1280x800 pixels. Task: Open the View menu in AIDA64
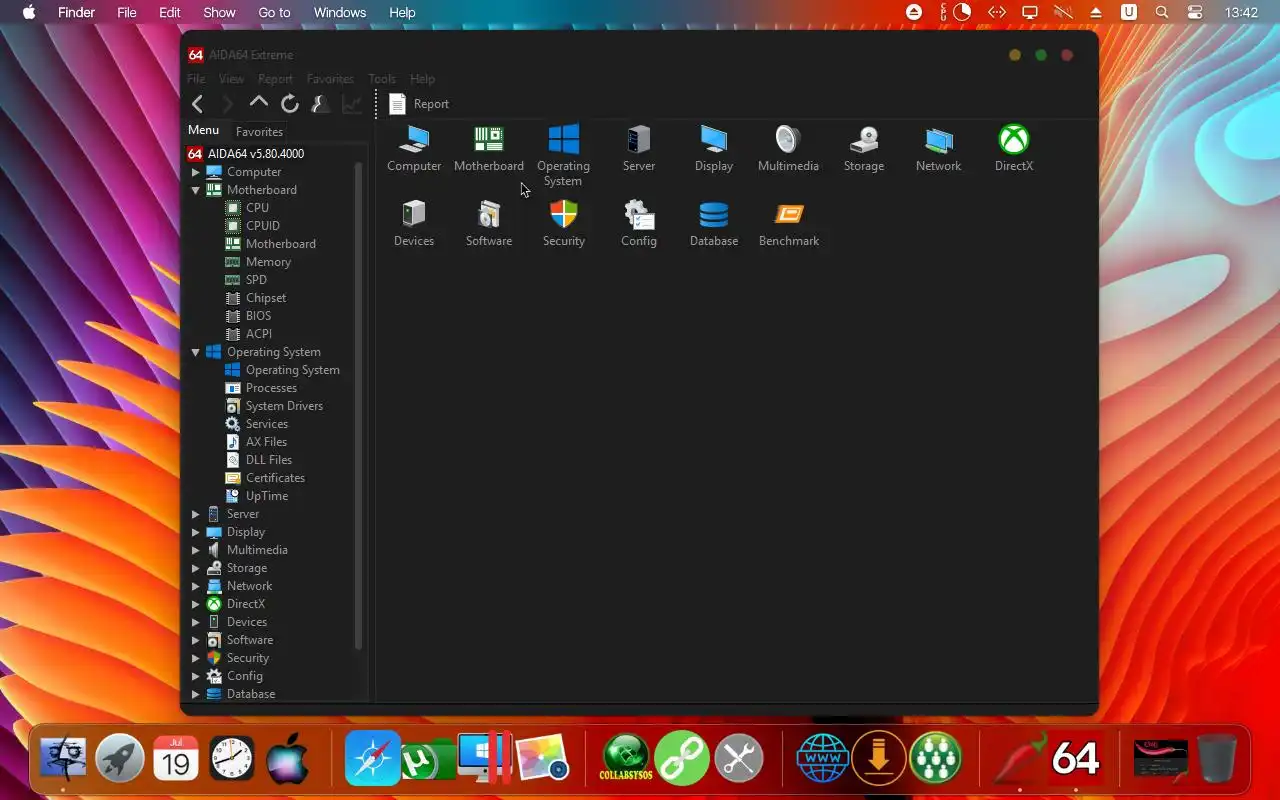tap(231, 79)
